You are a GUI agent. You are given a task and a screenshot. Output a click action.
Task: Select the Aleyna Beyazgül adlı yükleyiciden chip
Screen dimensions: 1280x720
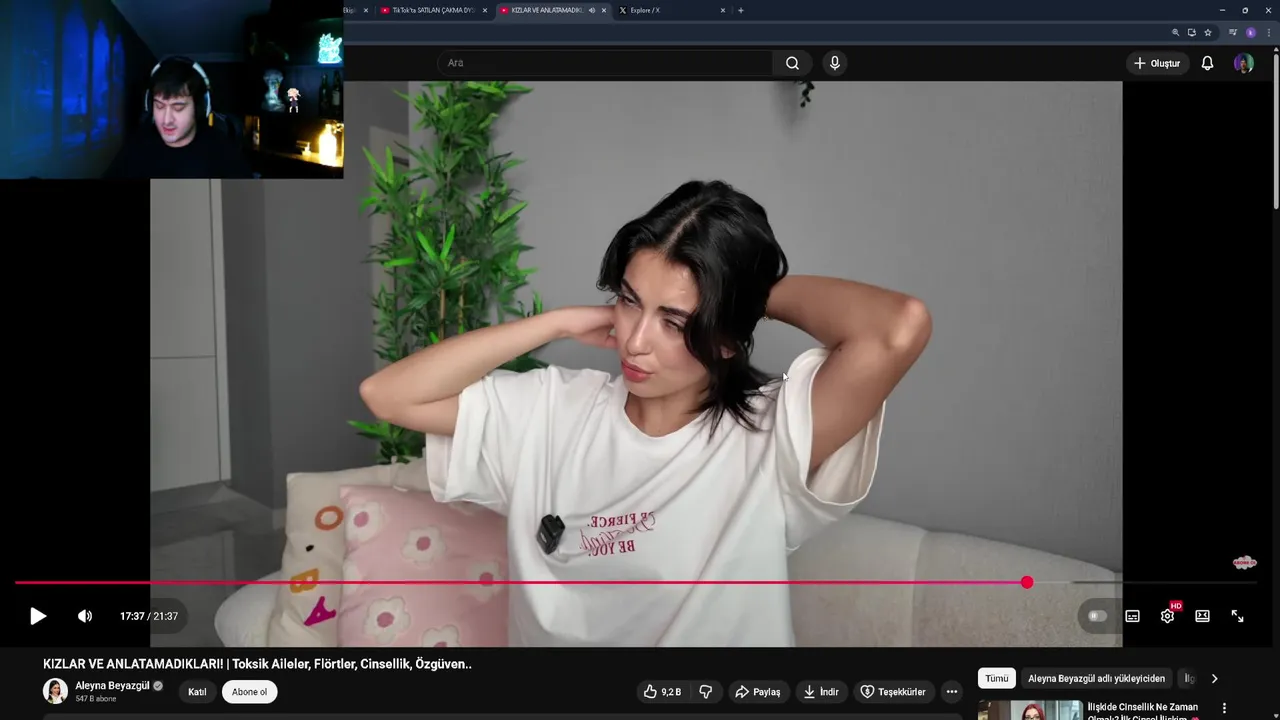1096,678
